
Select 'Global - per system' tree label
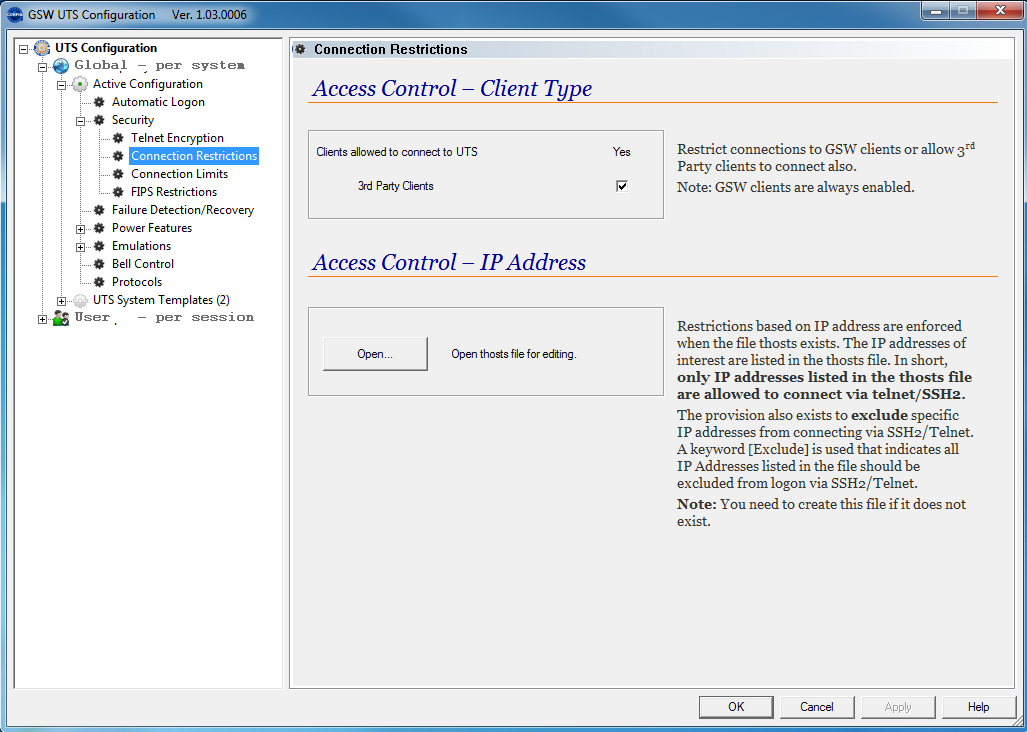pyautogui.click(x=159, y=65)
